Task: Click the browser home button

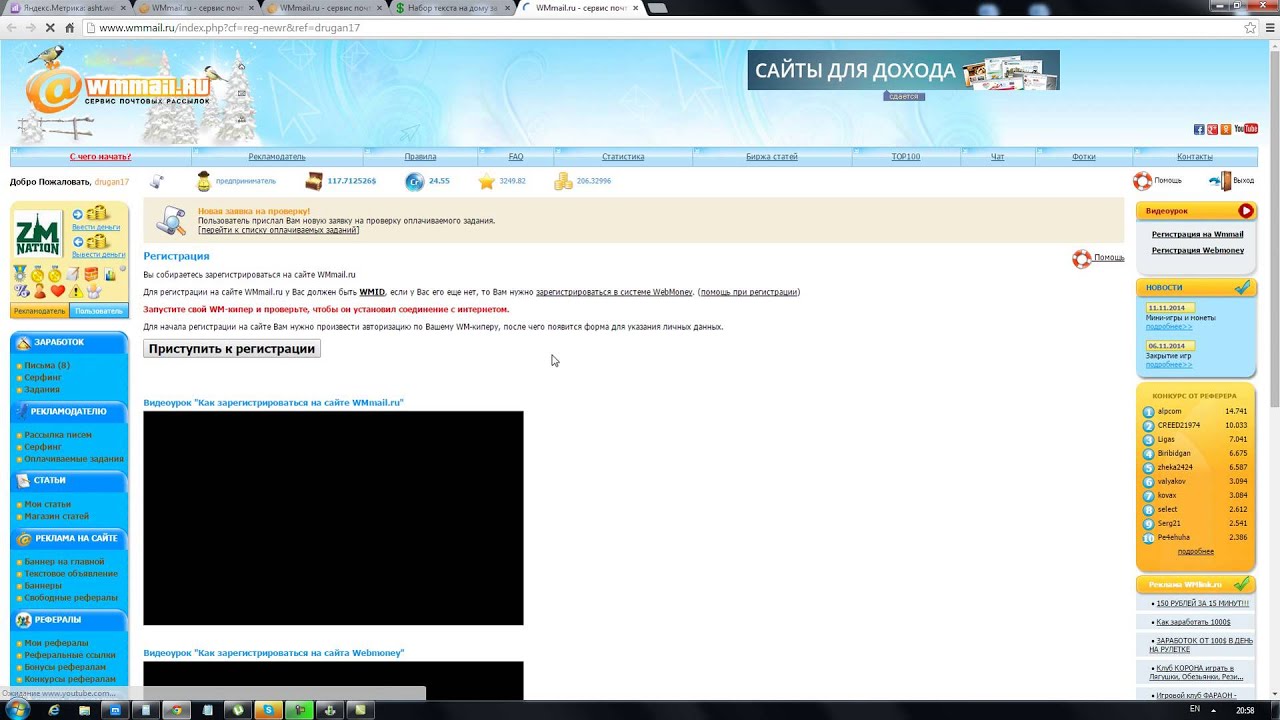Action: point(69,28)
